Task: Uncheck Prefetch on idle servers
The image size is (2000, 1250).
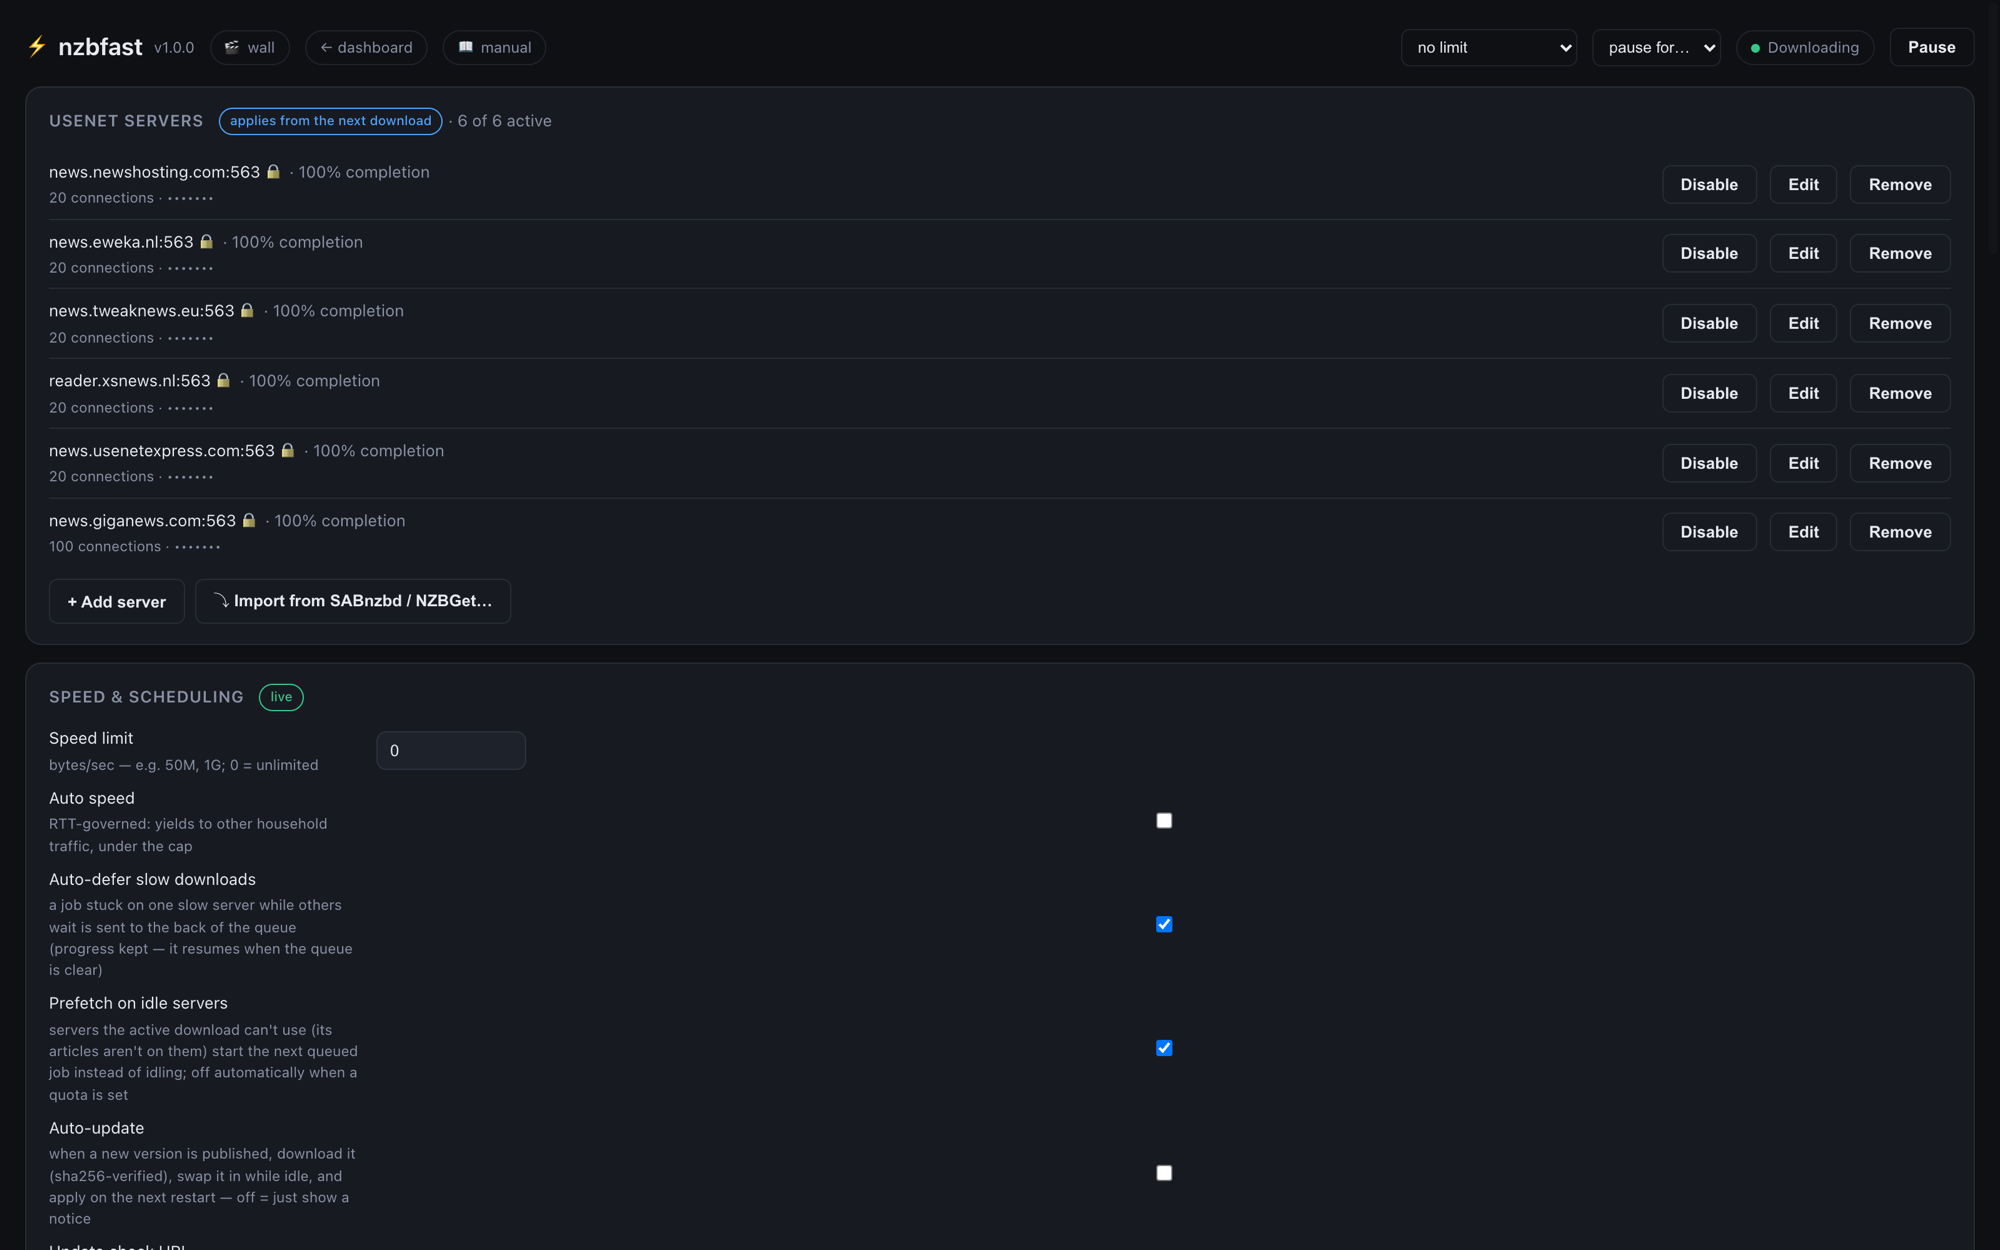Action: click(x=1164, y=1048)
